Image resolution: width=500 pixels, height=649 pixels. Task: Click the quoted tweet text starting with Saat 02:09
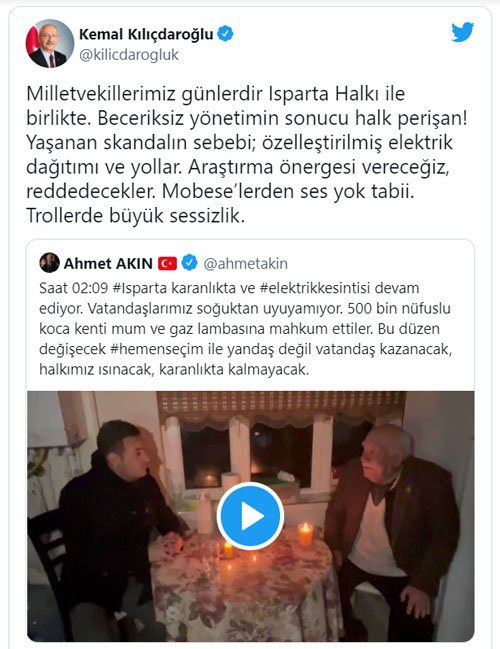tap(245, 329)
